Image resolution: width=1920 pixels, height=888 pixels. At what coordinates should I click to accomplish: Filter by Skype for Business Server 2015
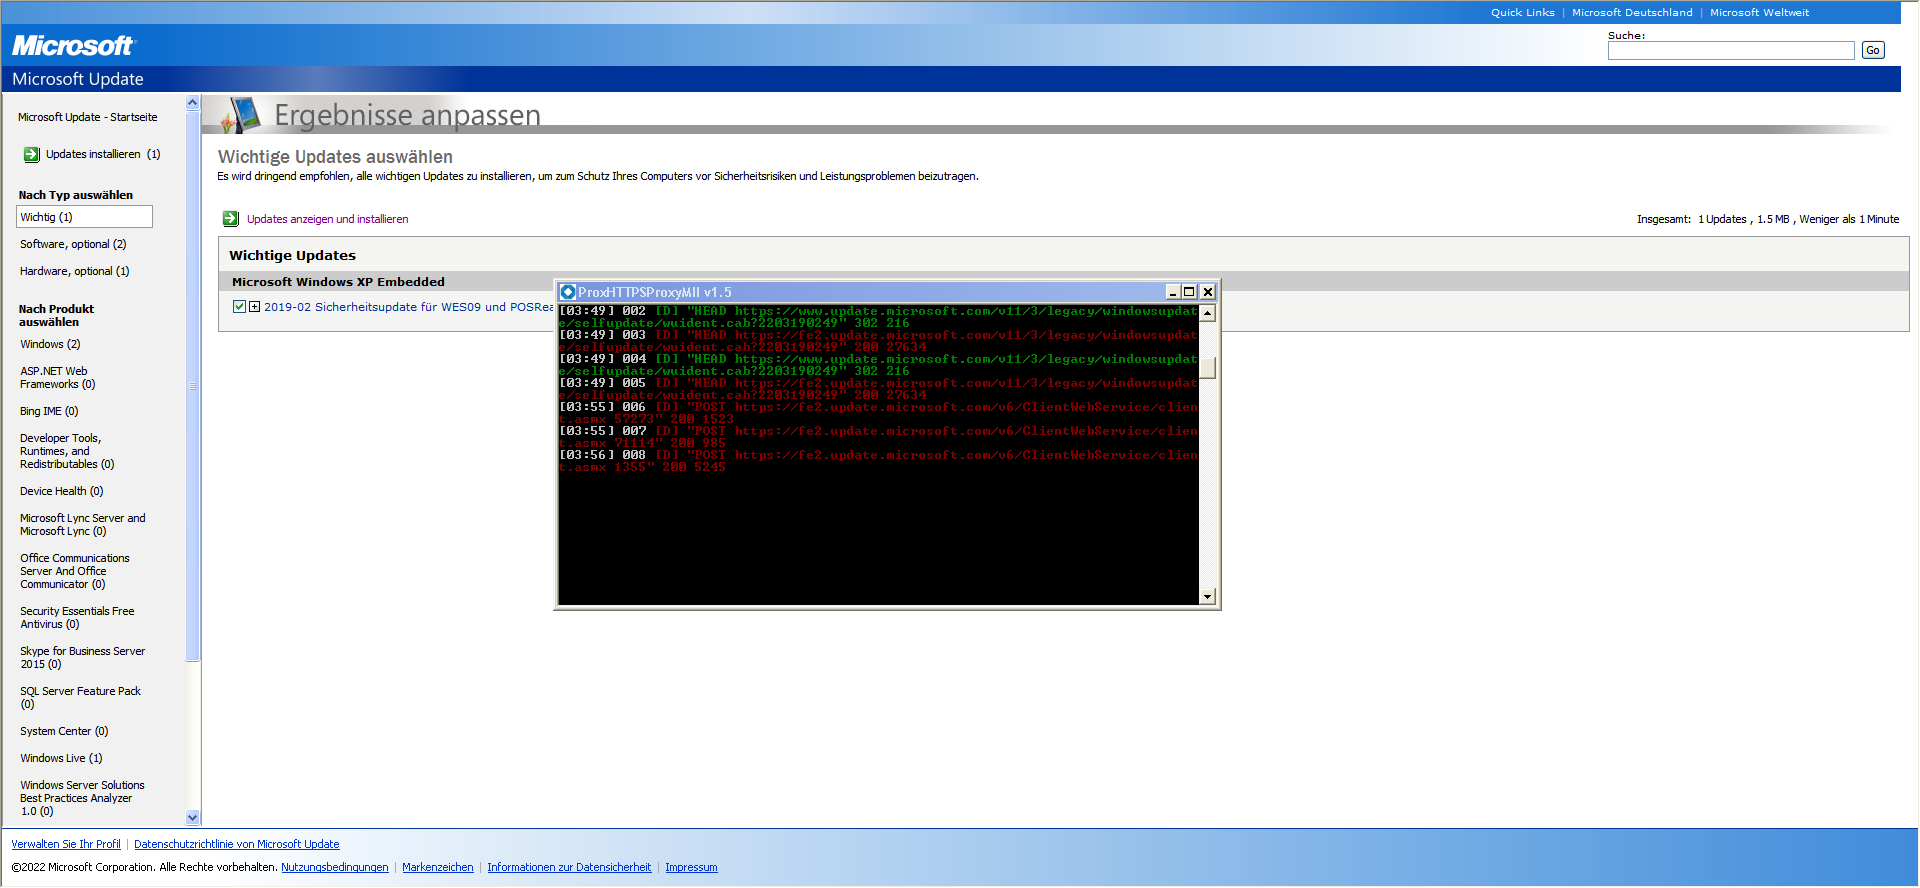82,658
